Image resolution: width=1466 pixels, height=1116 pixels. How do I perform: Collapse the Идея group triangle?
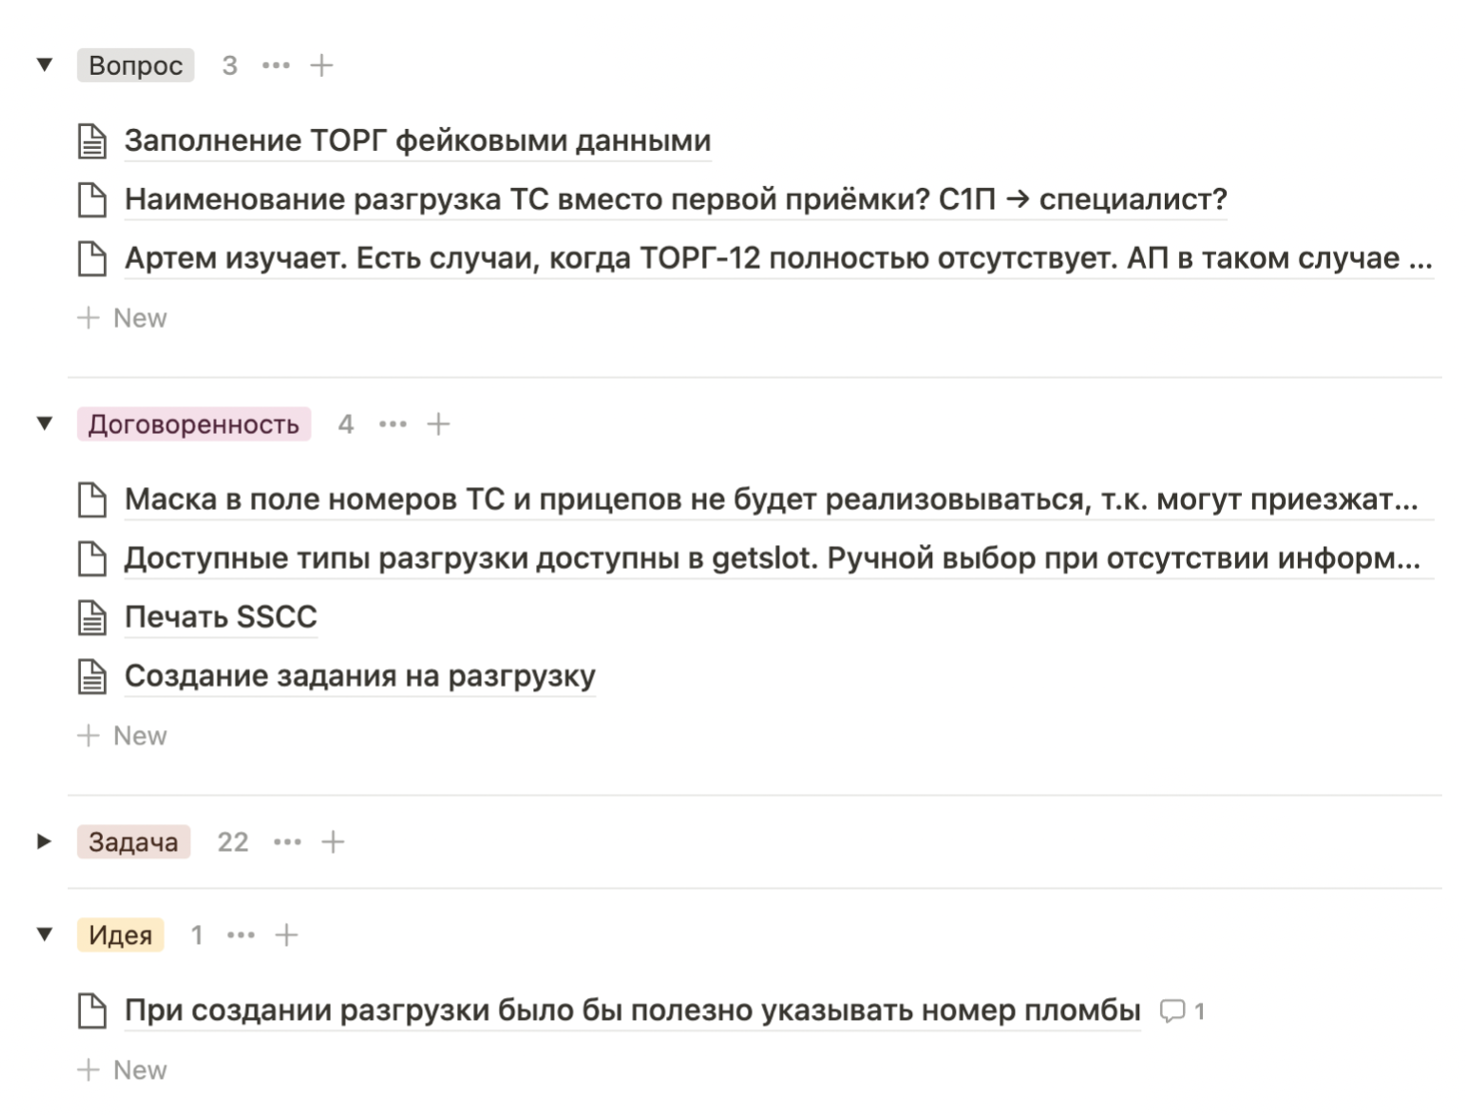pos(44,935)
